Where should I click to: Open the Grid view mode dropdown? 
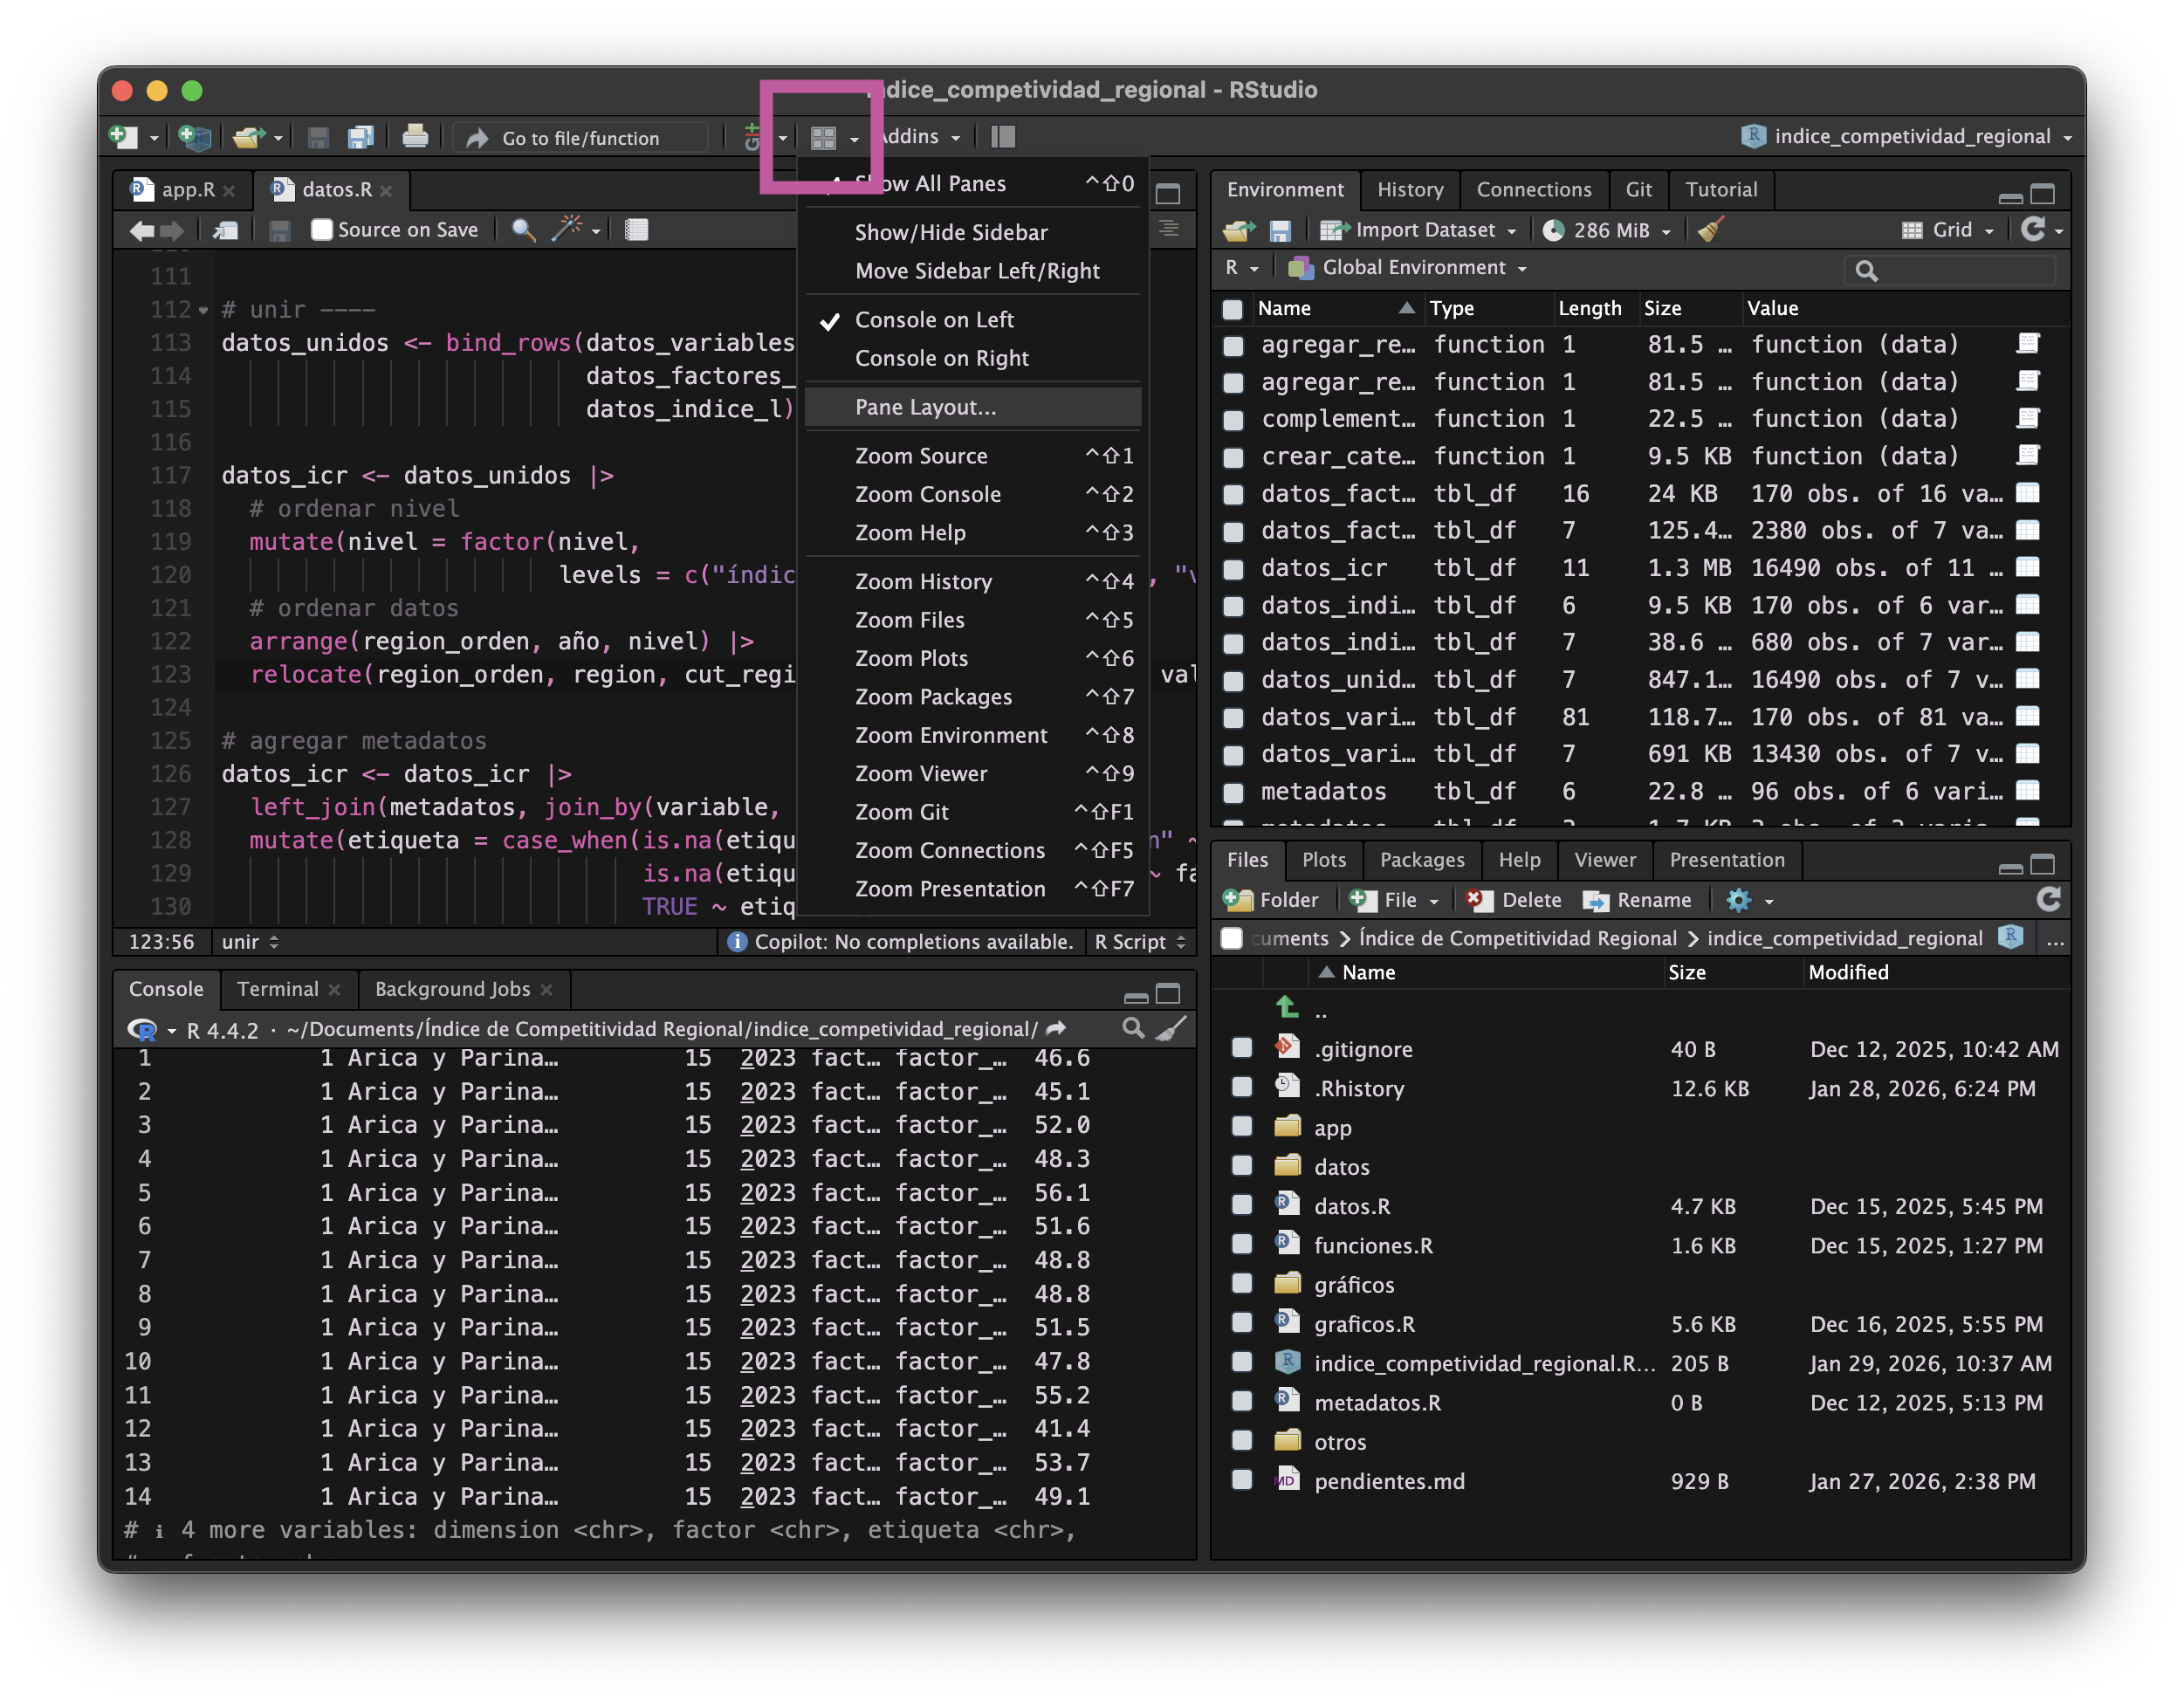coord(1949,231)
